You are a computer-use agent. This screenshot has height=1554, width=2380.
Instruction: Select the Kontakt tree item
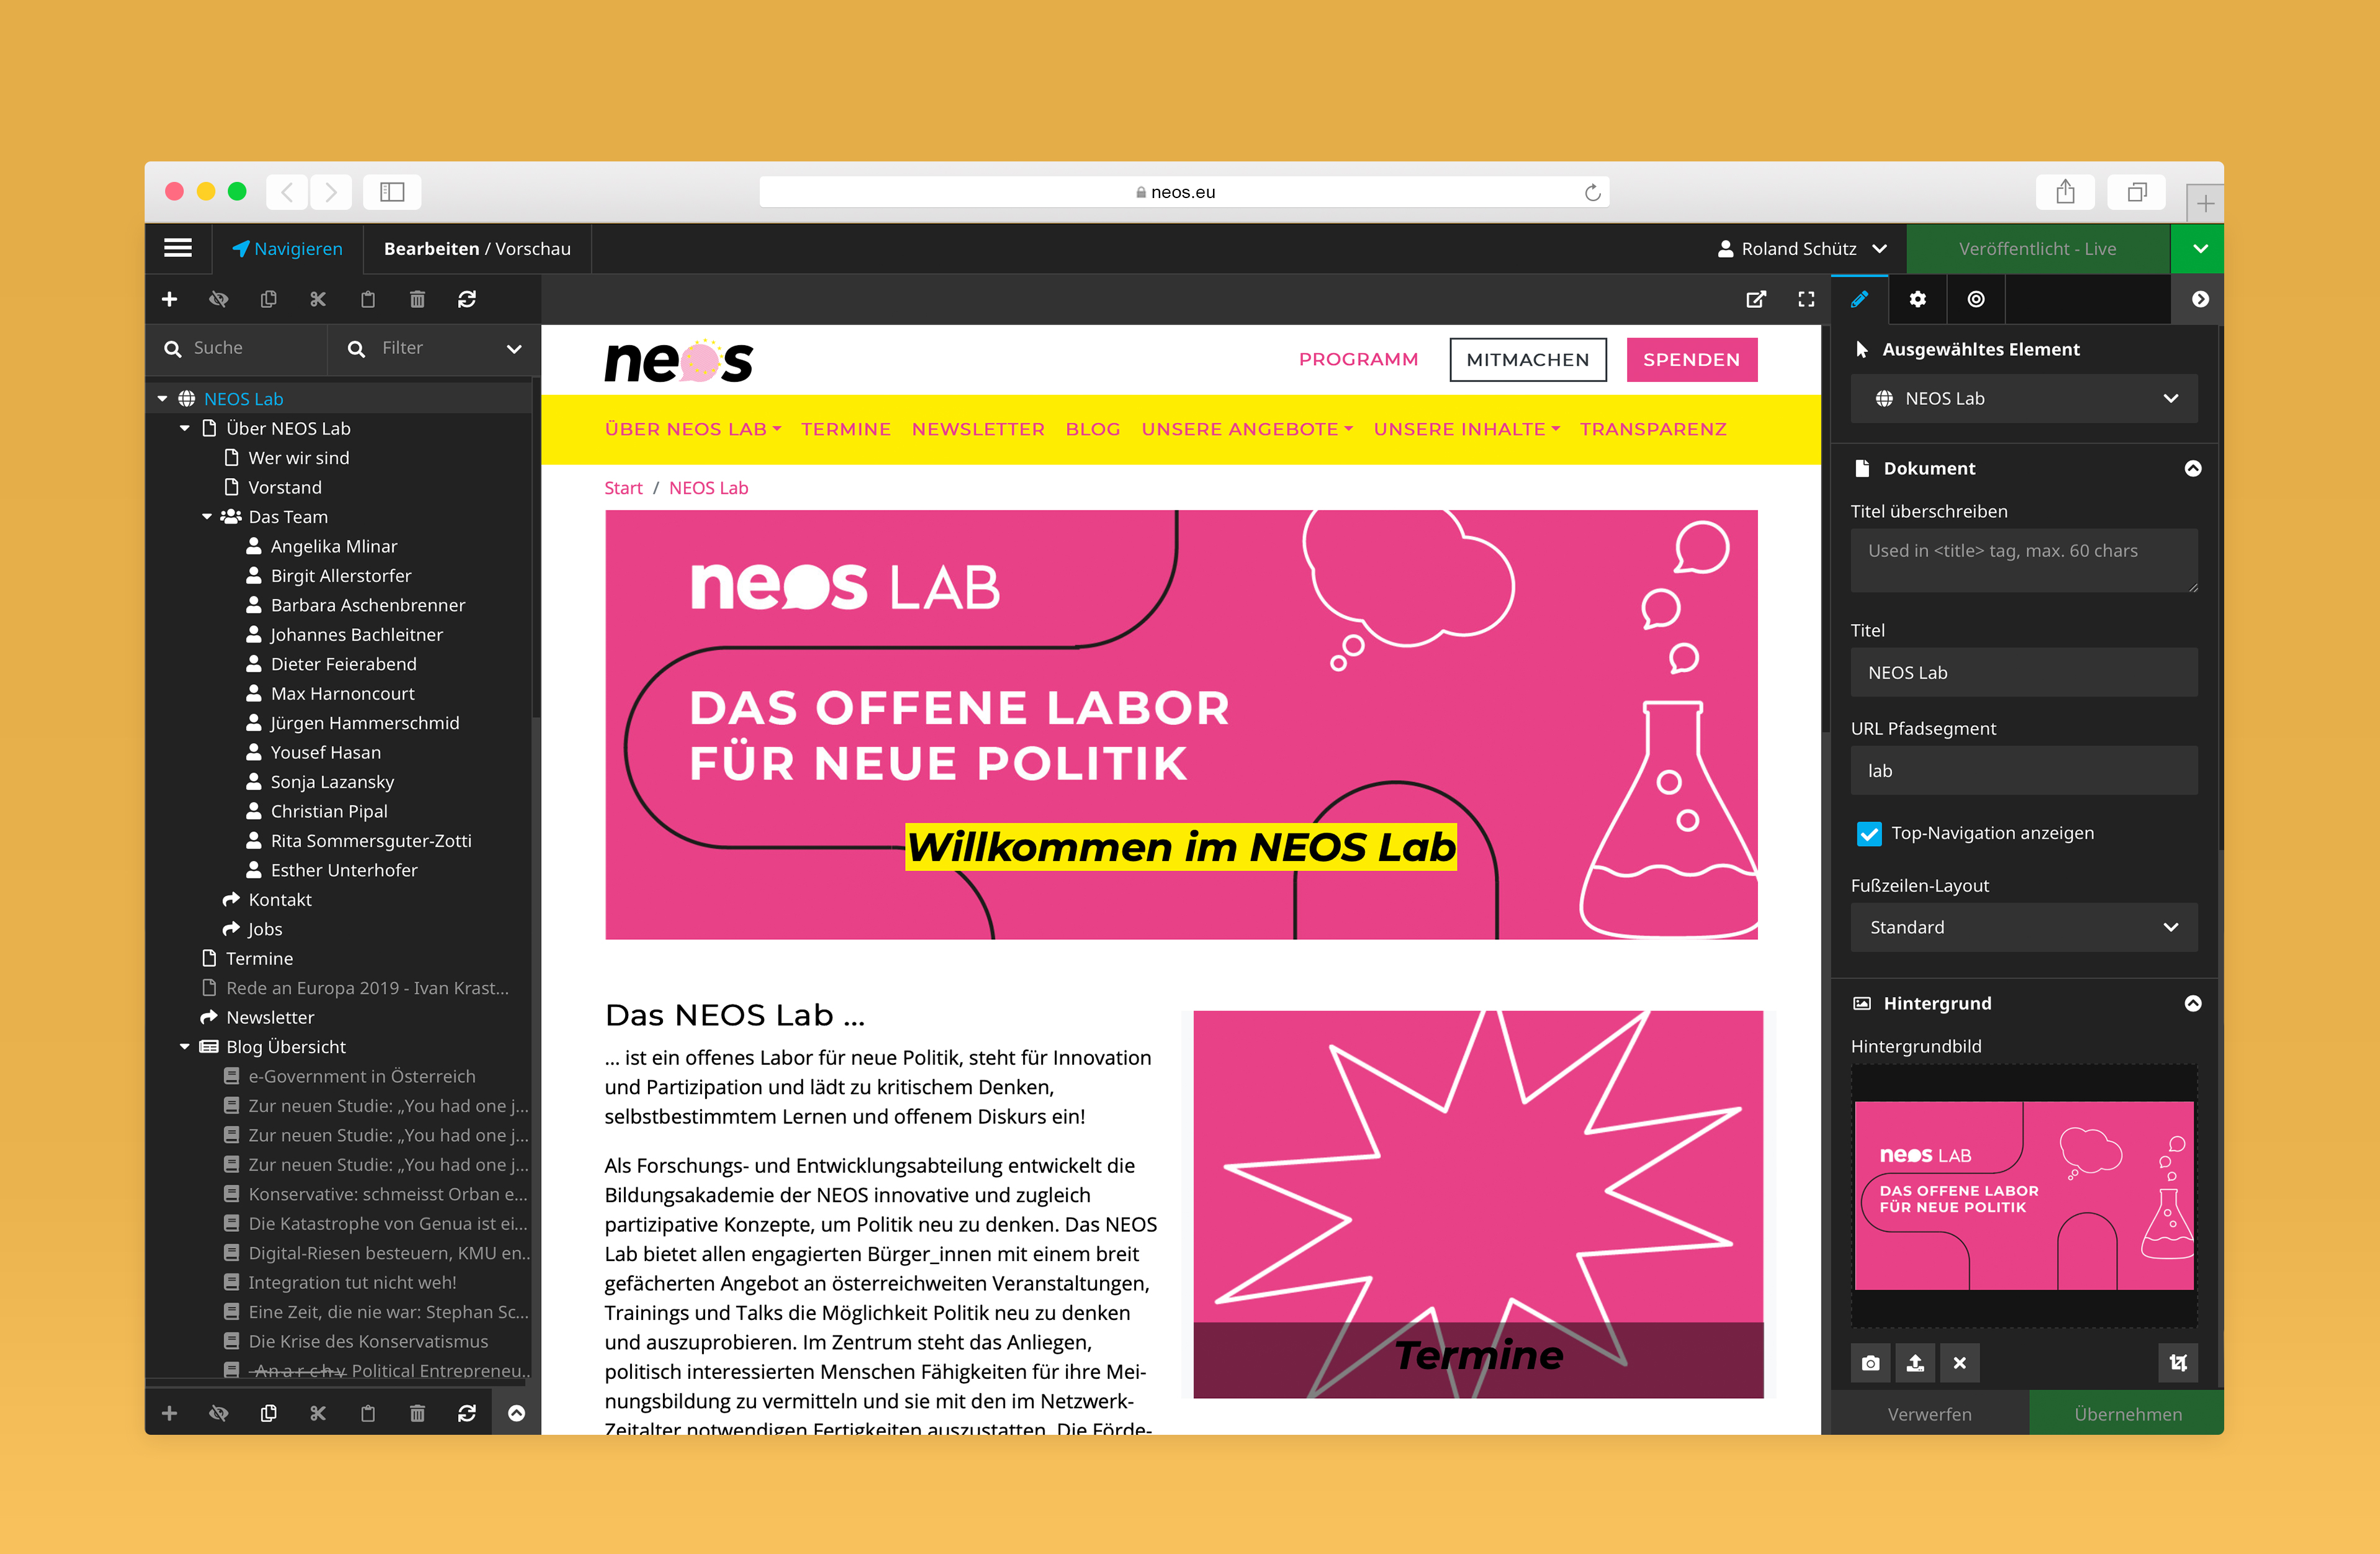[x=280, y=900]
